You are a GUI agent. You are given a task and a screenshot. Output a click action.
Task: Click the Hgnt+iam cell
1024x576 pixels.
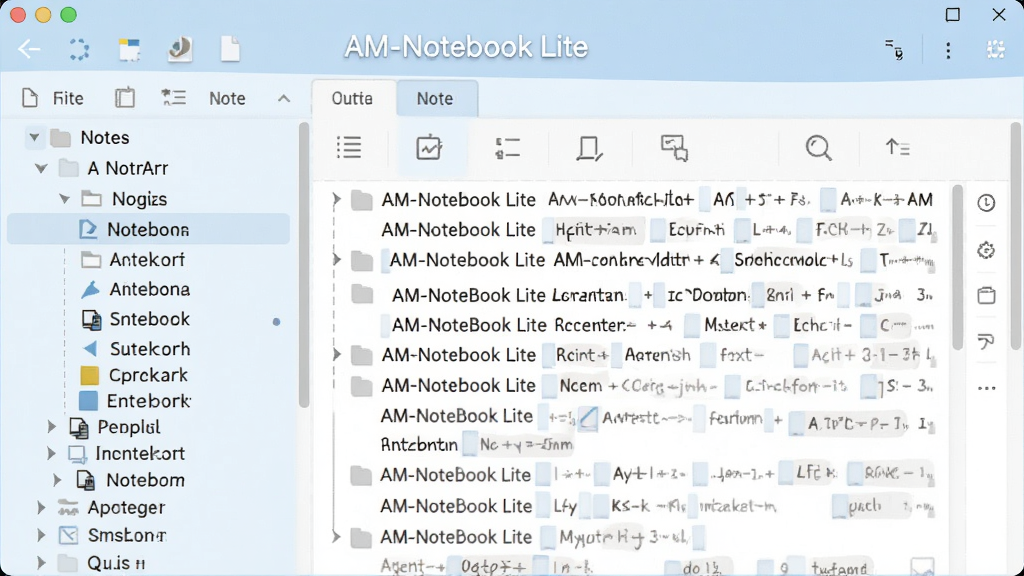(x=596, y=230)
